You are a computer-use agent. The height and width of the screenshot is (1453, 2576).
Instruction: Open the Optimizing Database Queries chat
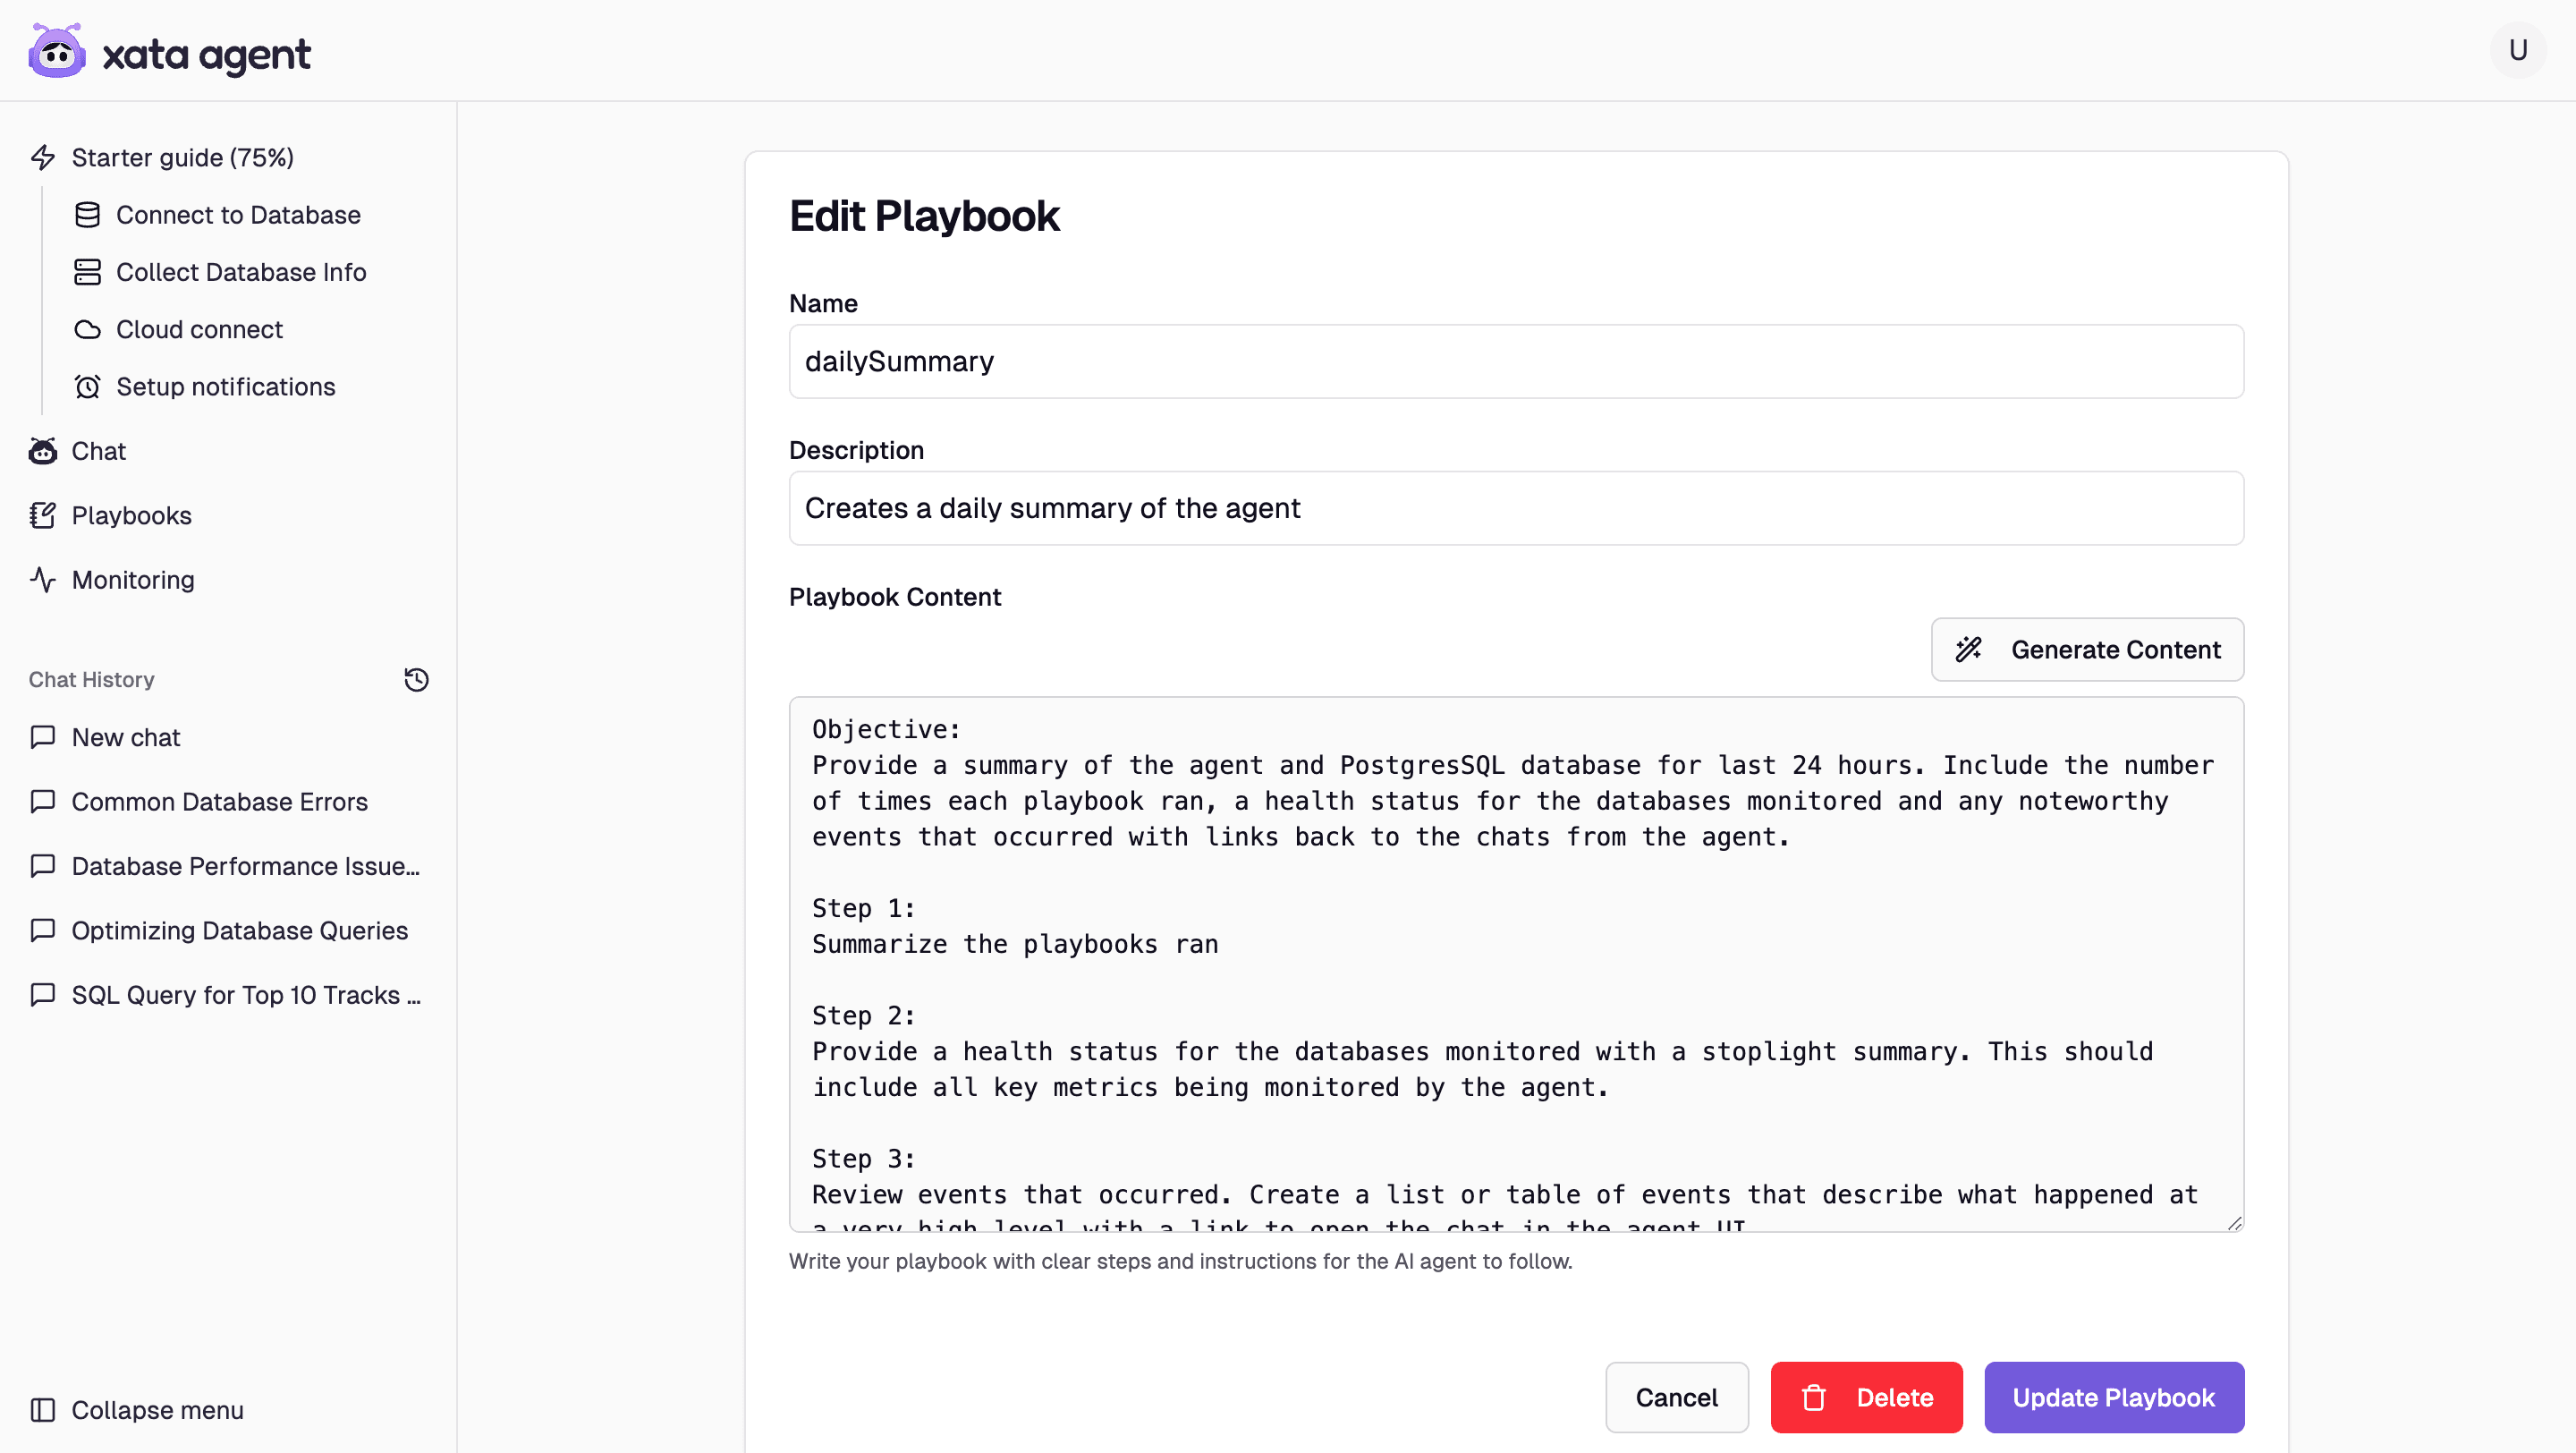[x=239, y=930]
